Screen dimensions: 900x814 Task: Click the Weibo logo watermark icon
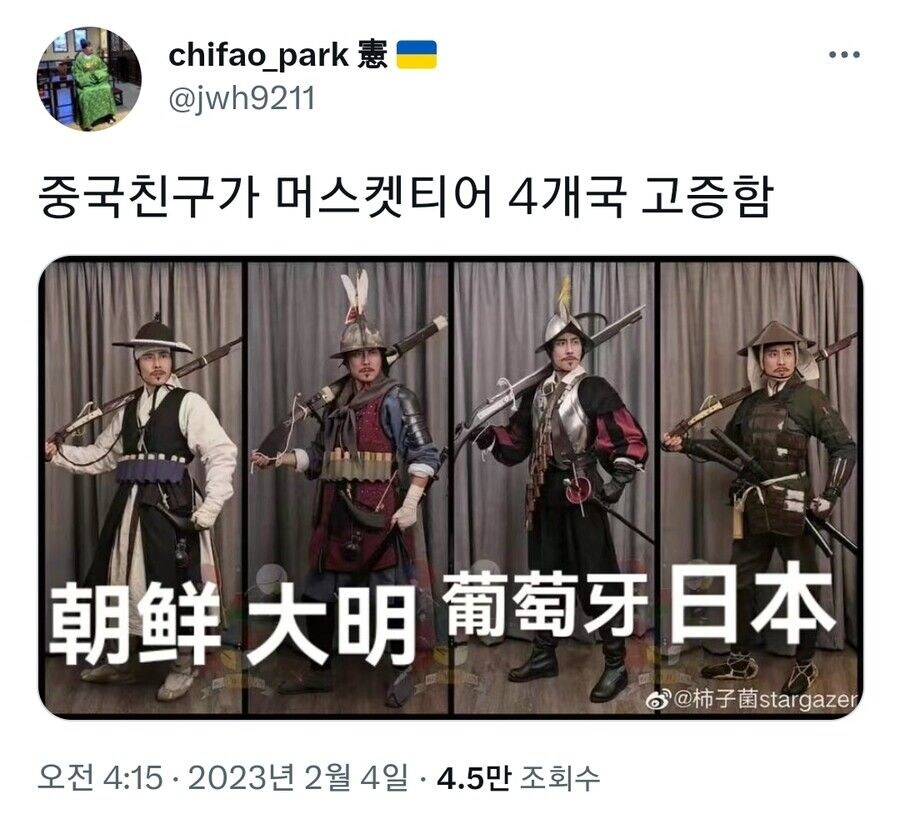(658, 700)
